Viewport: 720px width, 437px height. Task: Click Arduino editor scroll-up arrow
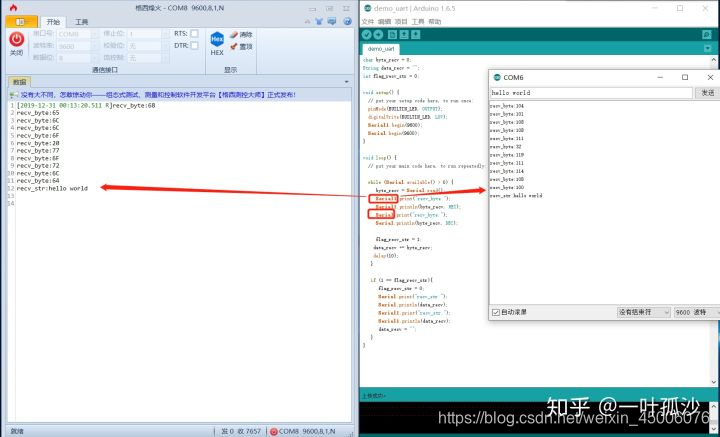[714, 60]
